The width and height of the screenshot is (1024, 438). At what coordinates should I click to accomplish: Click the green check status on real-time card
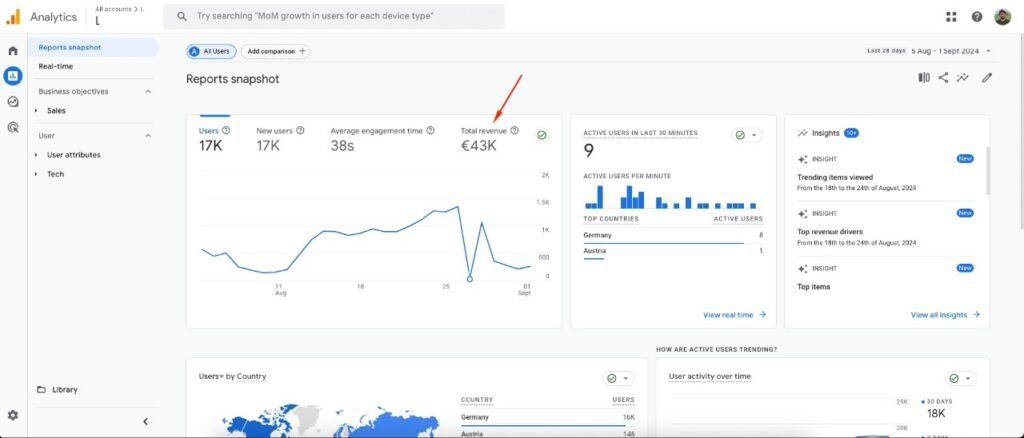click(x=746, y=135)
